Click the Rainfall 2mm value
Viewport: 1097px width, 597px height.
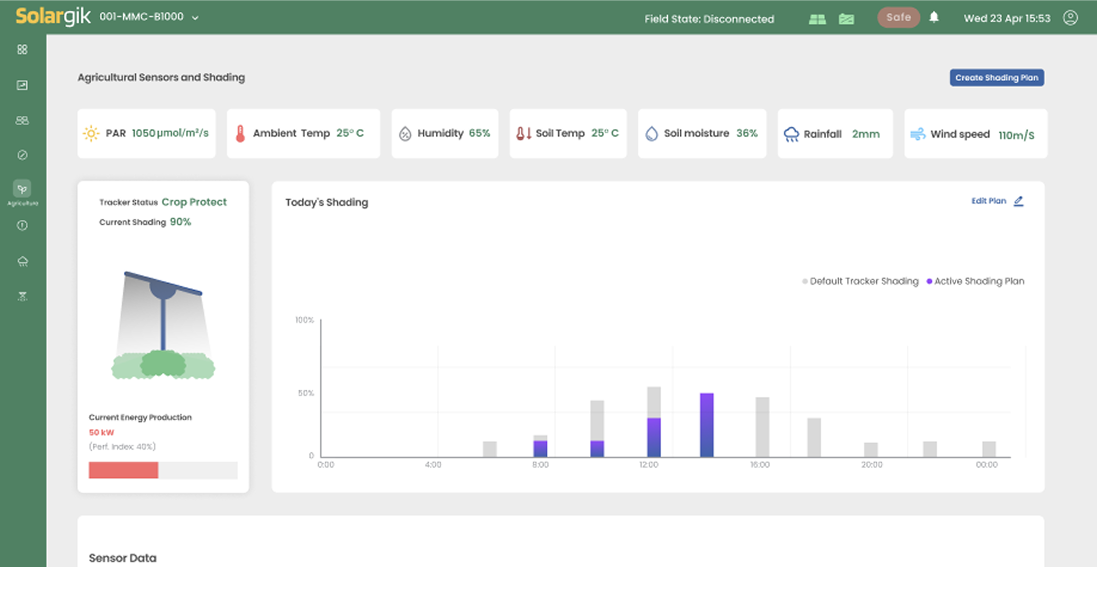click(865, 134)
